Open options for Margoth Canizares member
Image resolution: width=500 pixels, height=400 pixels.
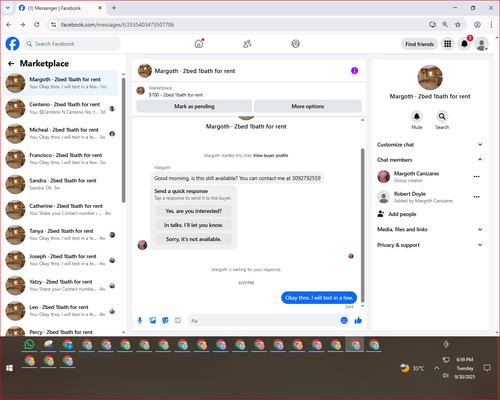click(x=477, y=177)
